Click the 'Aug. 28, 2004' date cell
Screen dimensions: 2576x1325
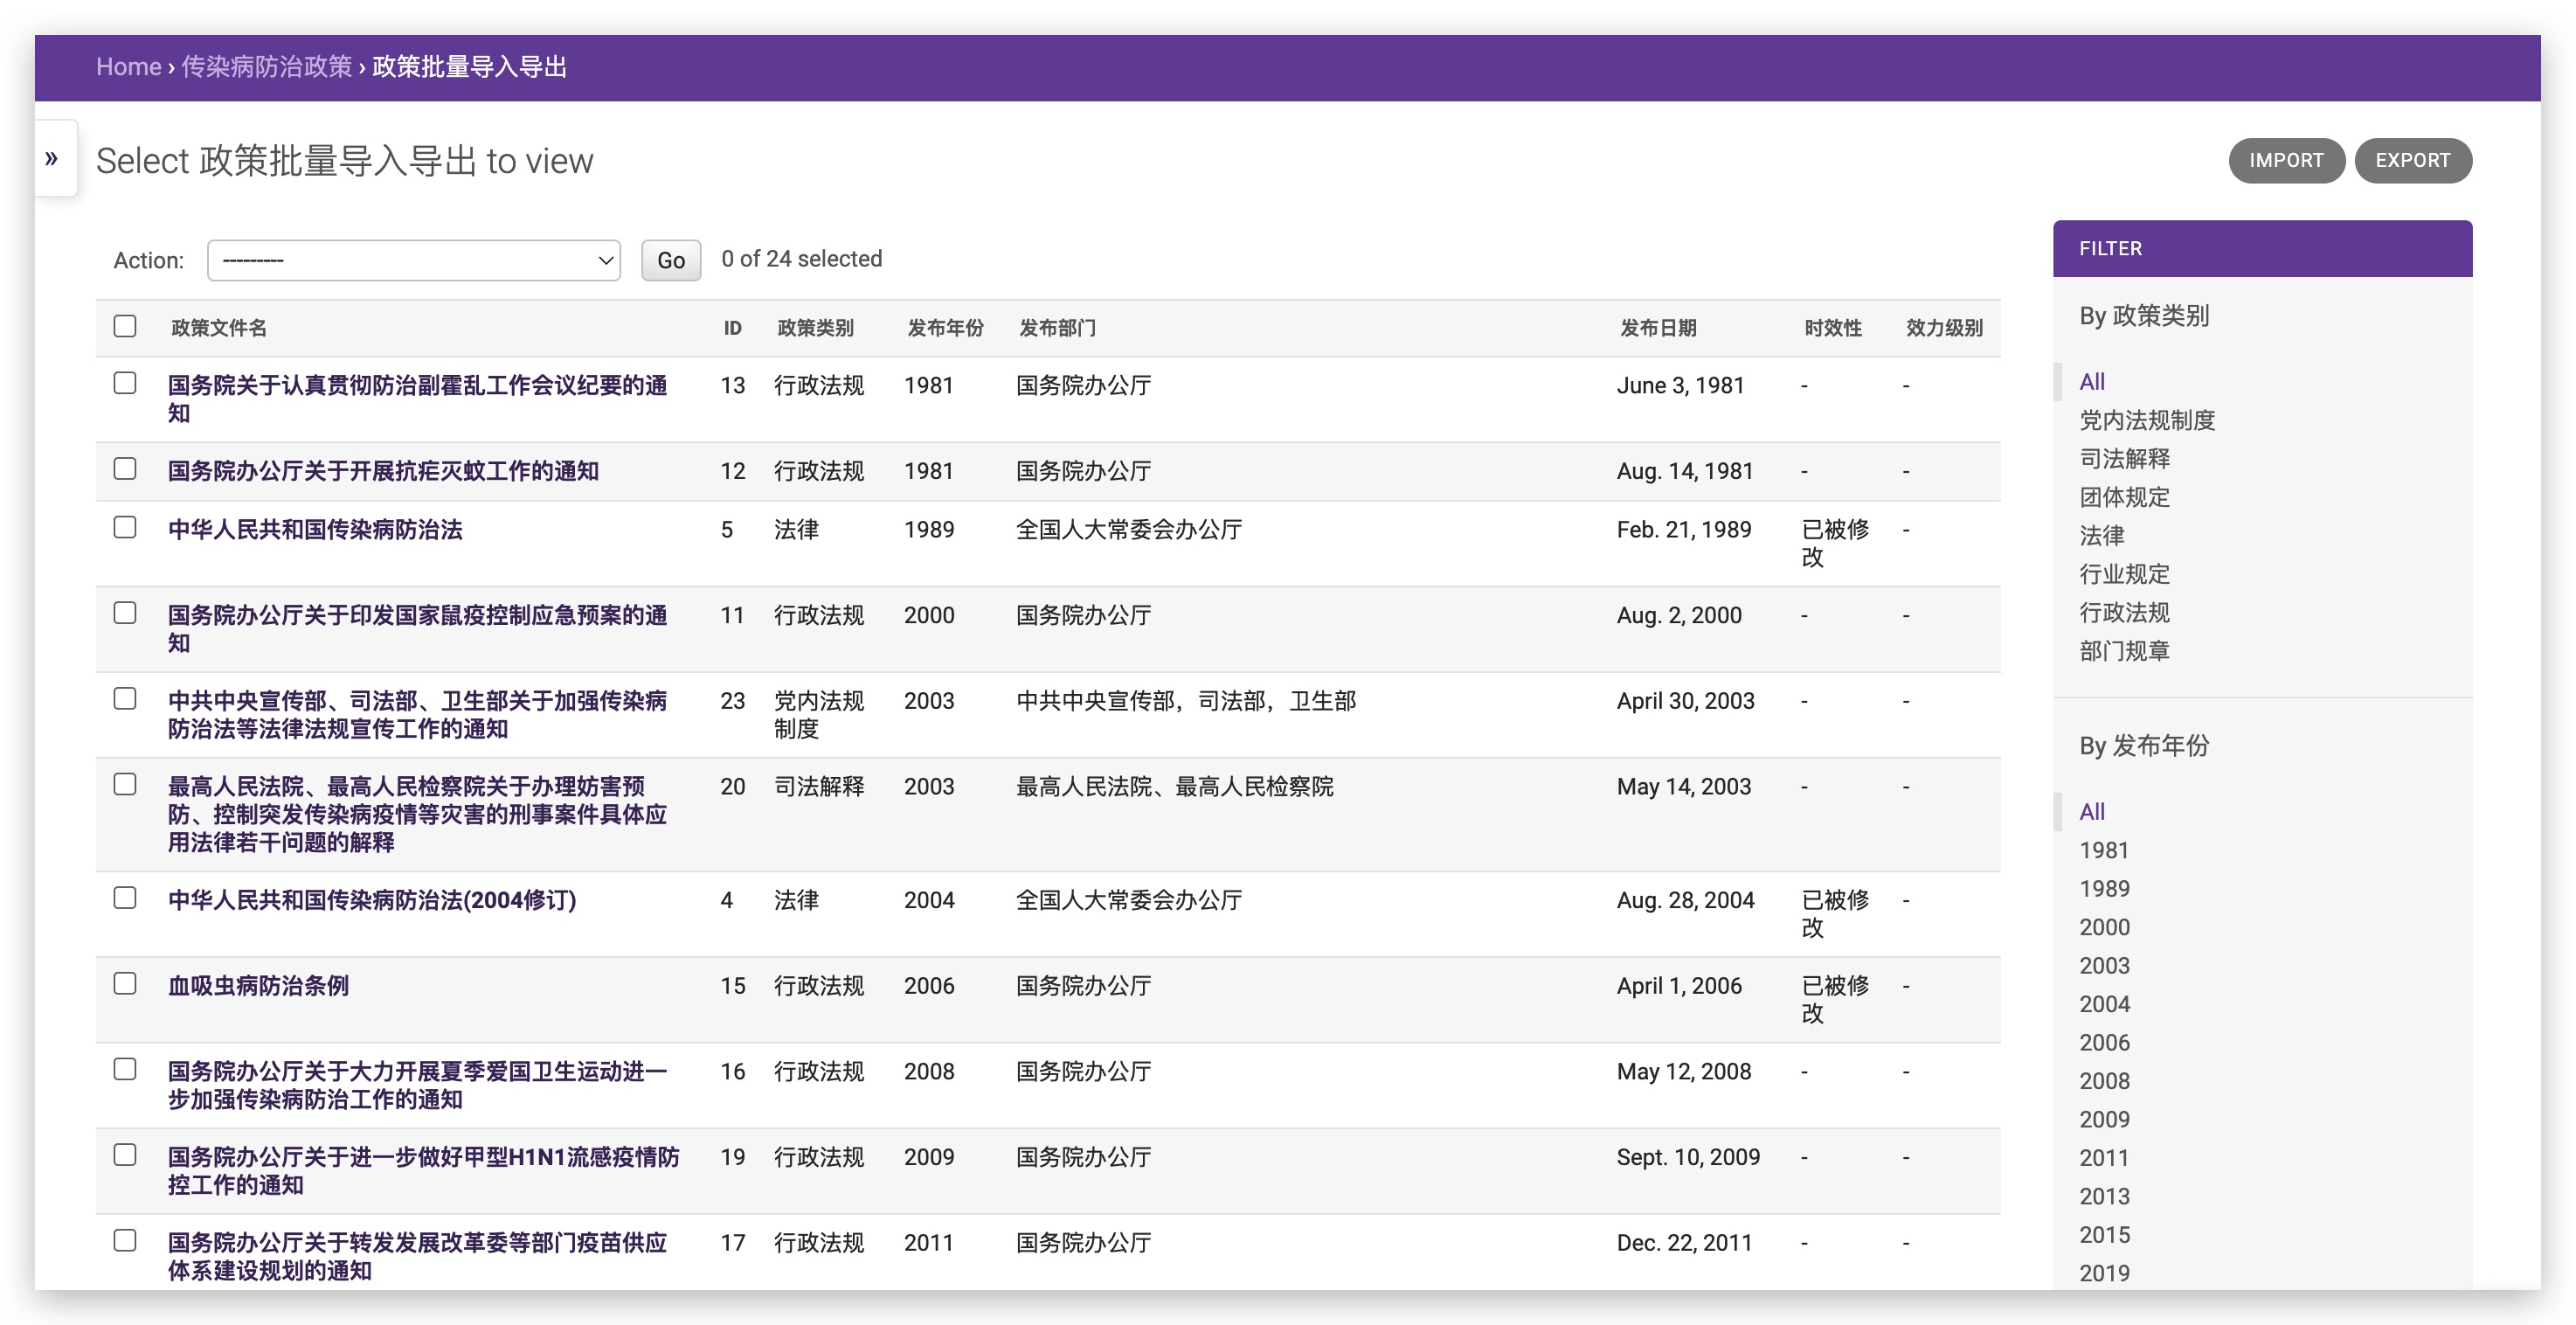point(1685,900)
